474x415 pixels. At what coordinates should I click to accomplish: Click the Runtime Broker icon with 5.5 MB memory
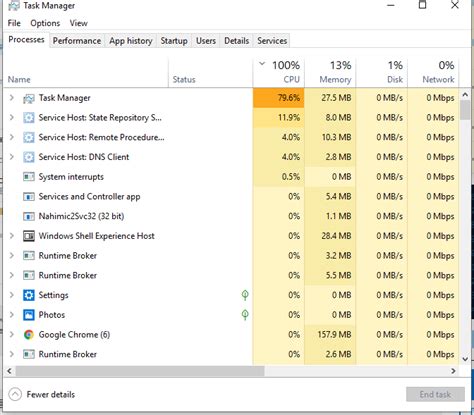point(29,275)
